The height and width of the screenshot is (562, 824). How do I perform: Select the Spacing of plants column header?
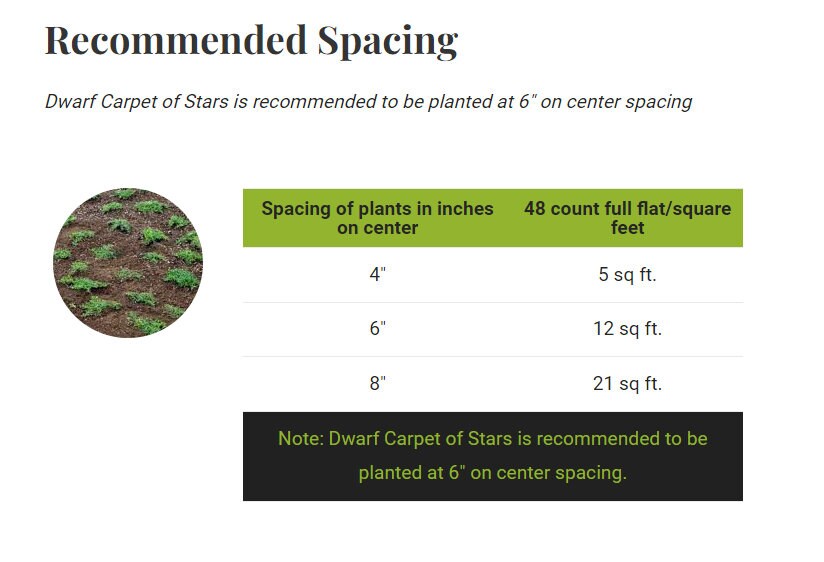(x=377, y=218)
